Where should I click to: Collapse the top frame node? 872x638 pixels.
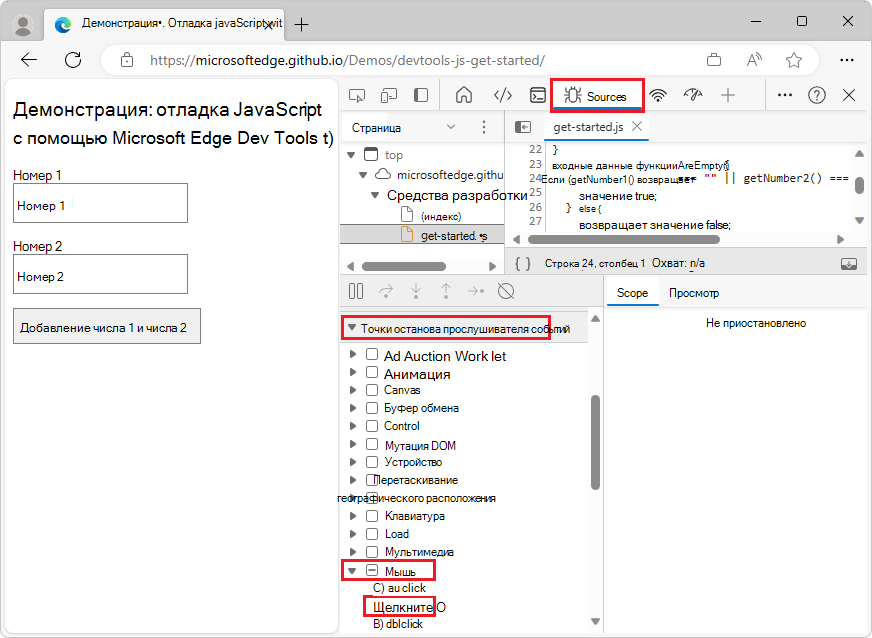coord(351,155)
